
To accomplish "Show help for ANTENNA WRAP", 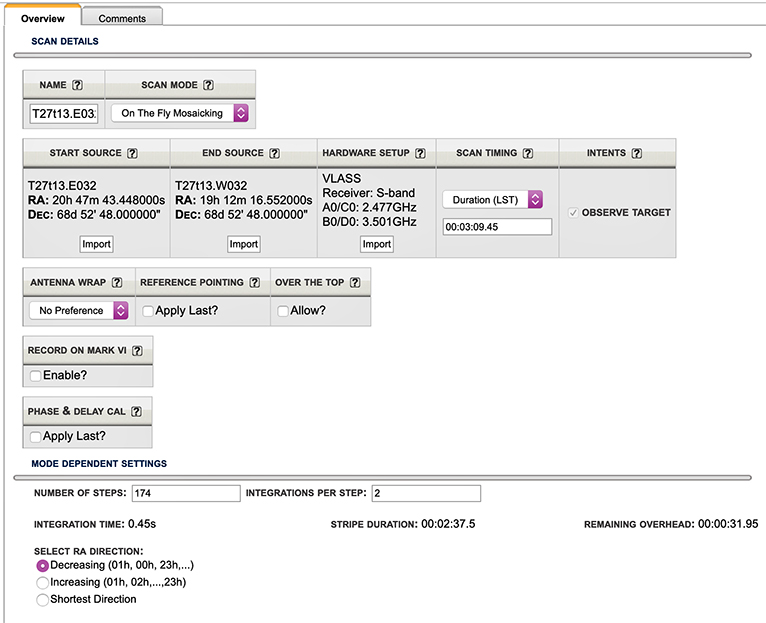I will (x=116, y=283).
